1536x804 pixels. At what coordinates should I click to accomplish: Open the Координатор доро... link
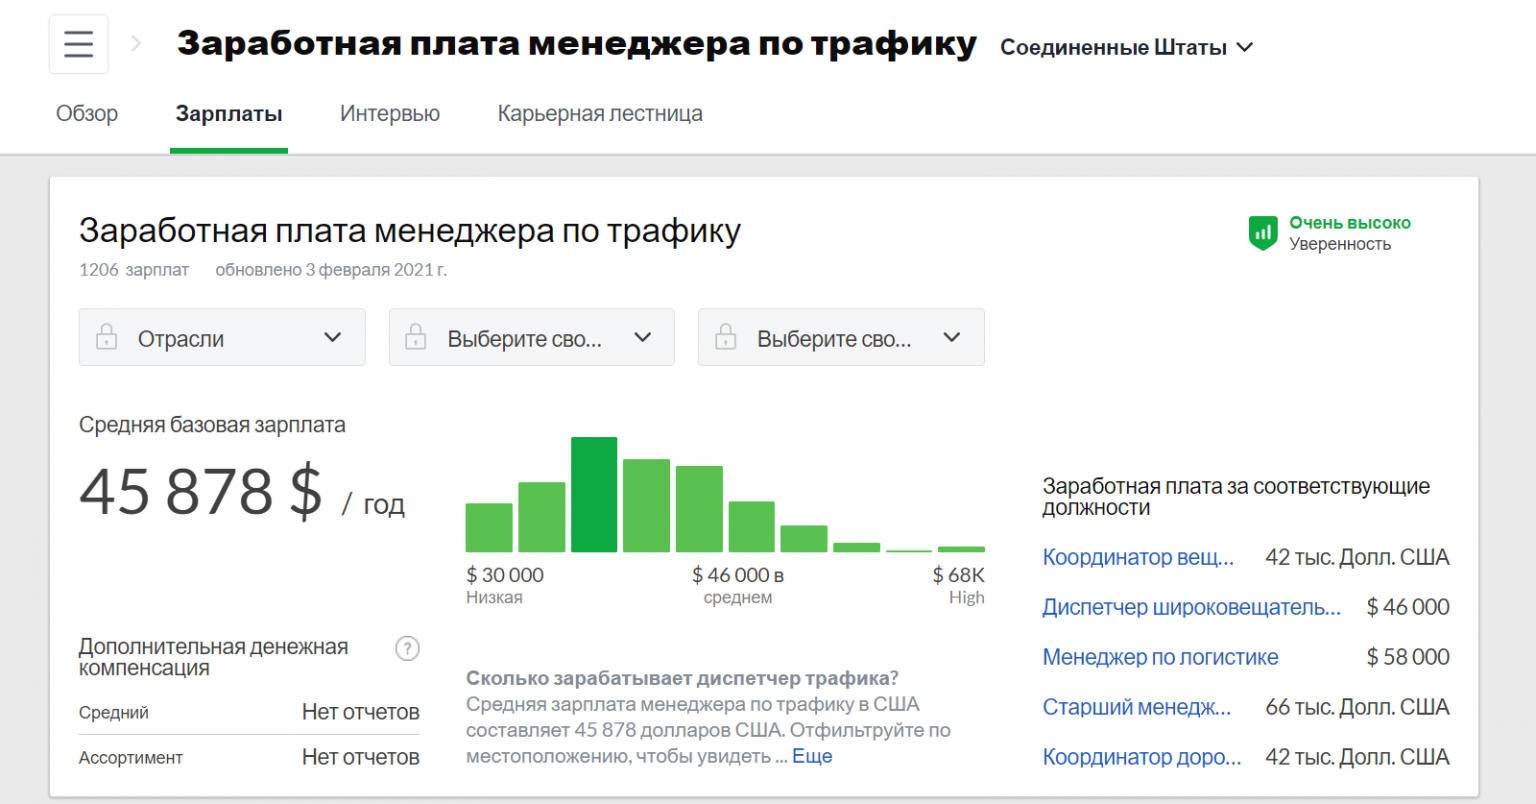(x=1142, y=757)
